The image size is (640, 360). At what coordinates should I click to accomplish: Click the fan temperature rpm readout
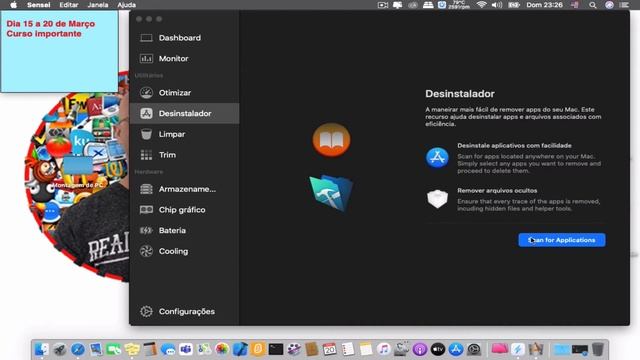459,5
